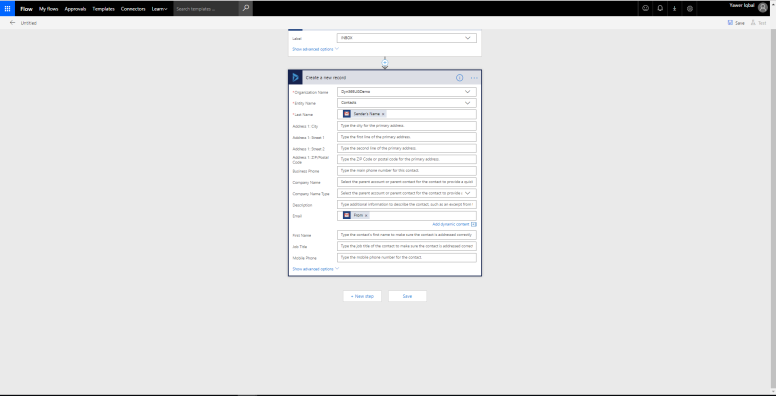
Task: Expand the Label INBOX dropdown
Action: [468, 38]
